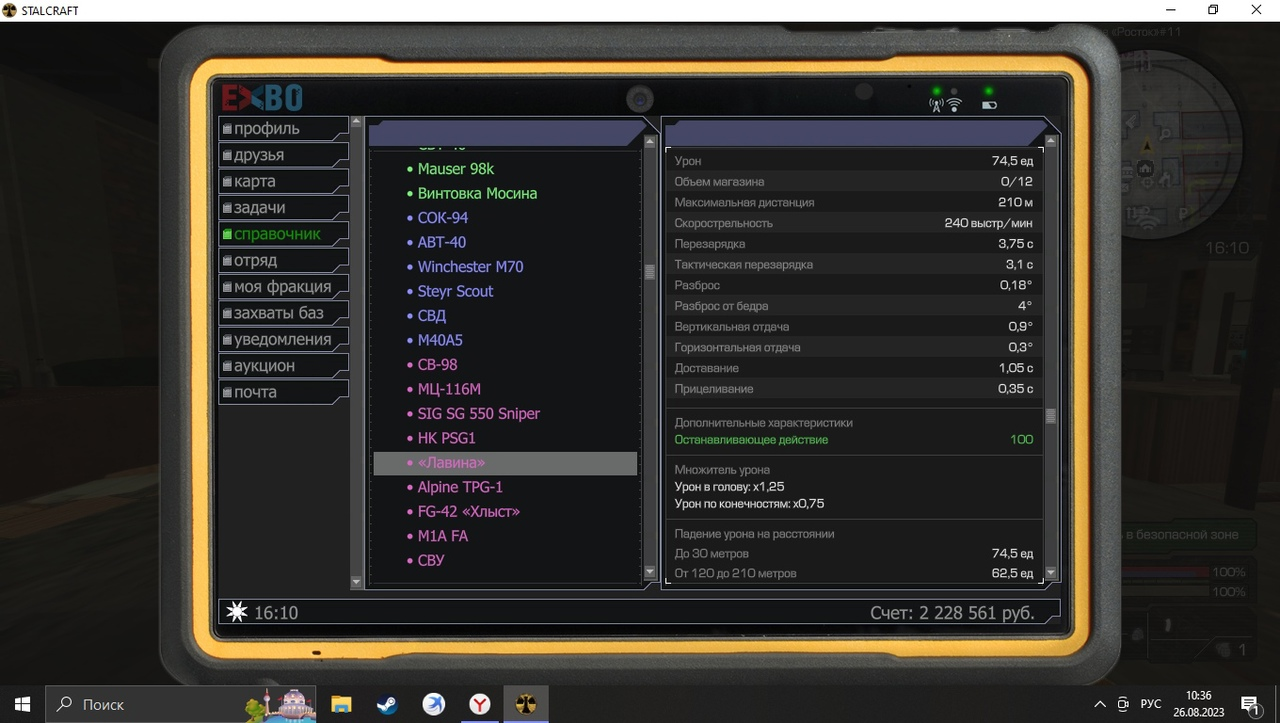Click stats panel scrollbar down arrow
Viewport: 1280px width, 723px height.
coord(1050,573)
